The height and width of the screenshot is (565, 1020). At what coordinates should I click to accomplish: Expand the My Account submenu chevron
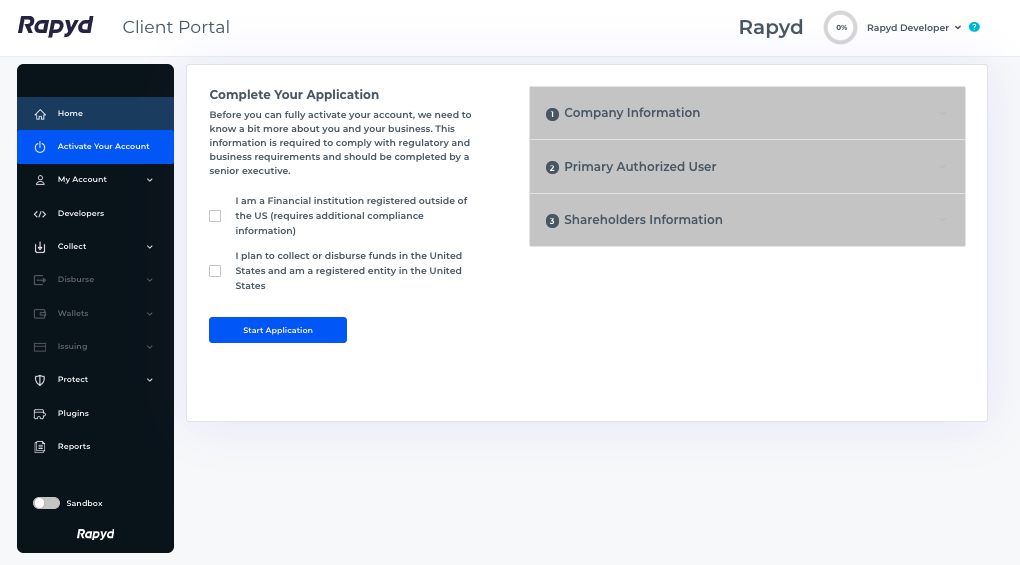tap(150, 180)
